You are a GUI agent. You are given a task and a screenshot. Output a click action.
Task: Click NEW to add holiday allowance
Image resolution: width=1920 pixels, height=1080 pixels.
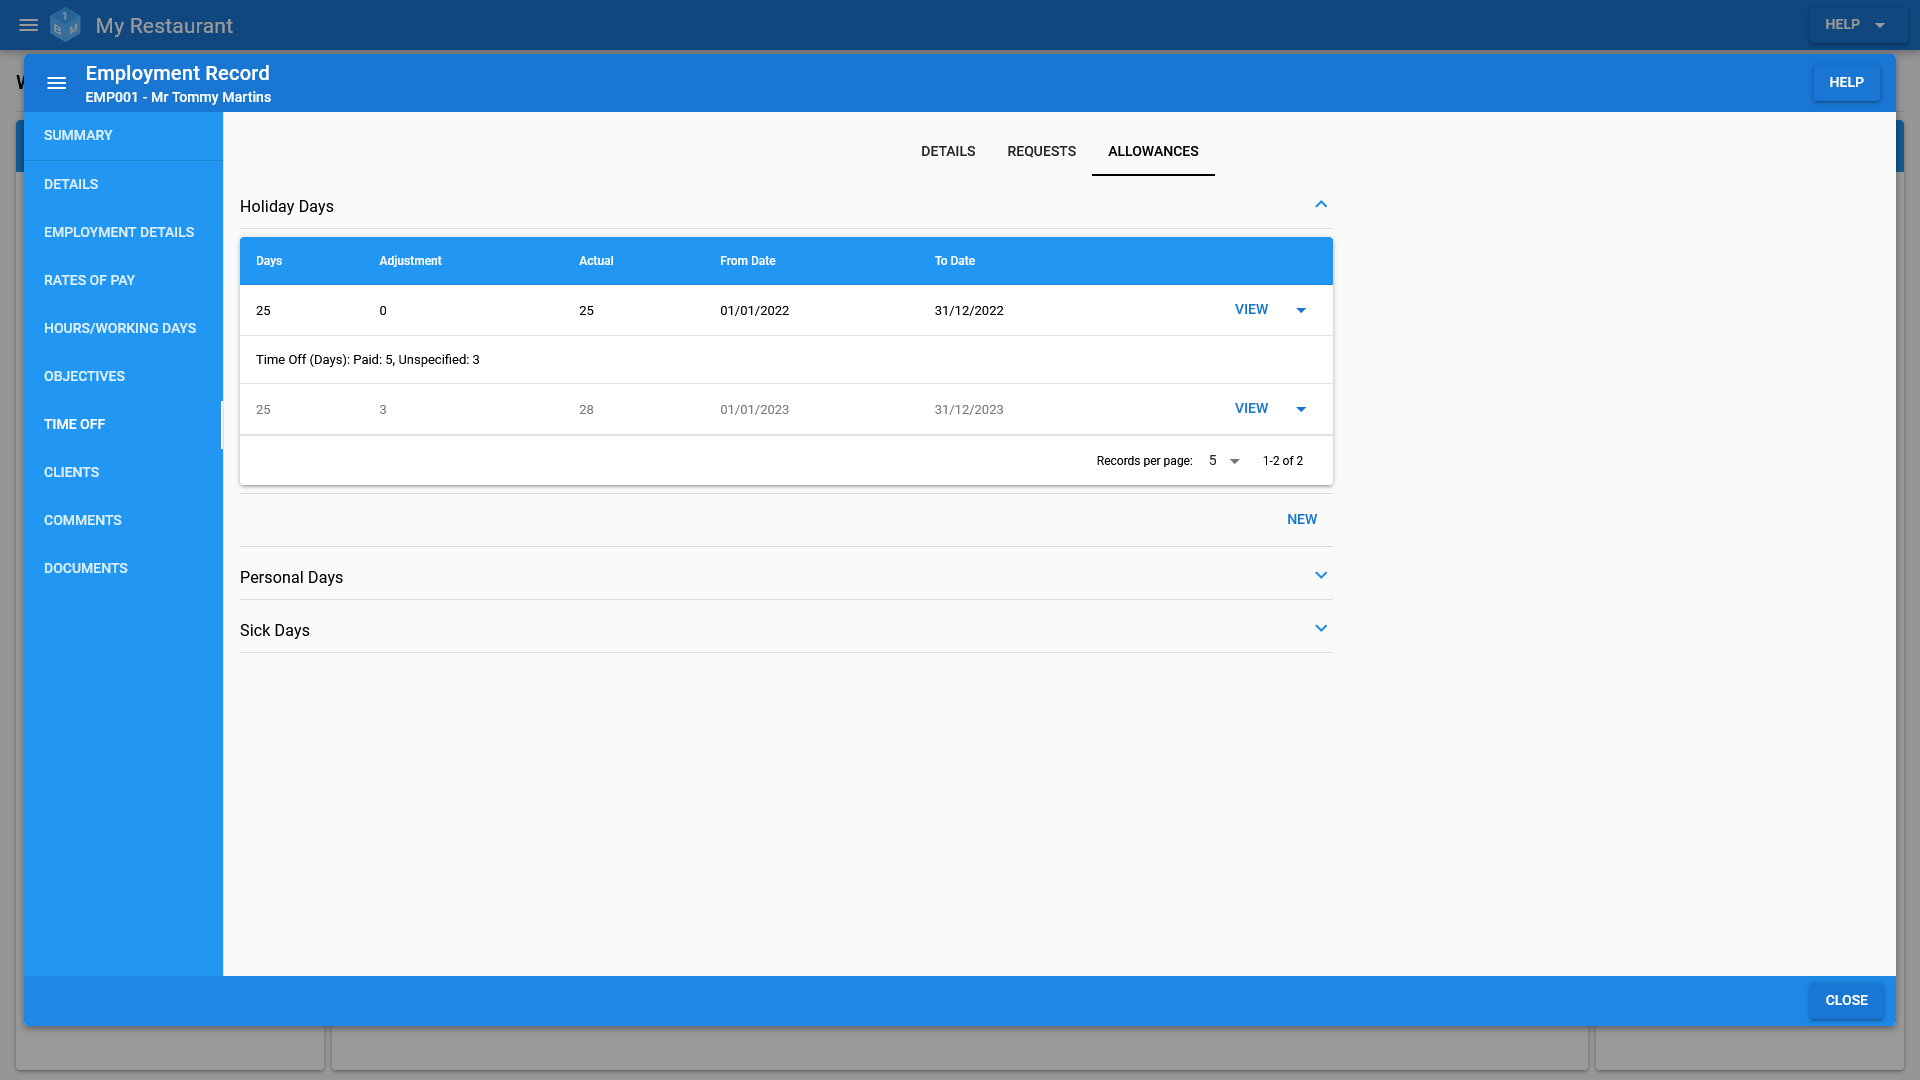1302,518
